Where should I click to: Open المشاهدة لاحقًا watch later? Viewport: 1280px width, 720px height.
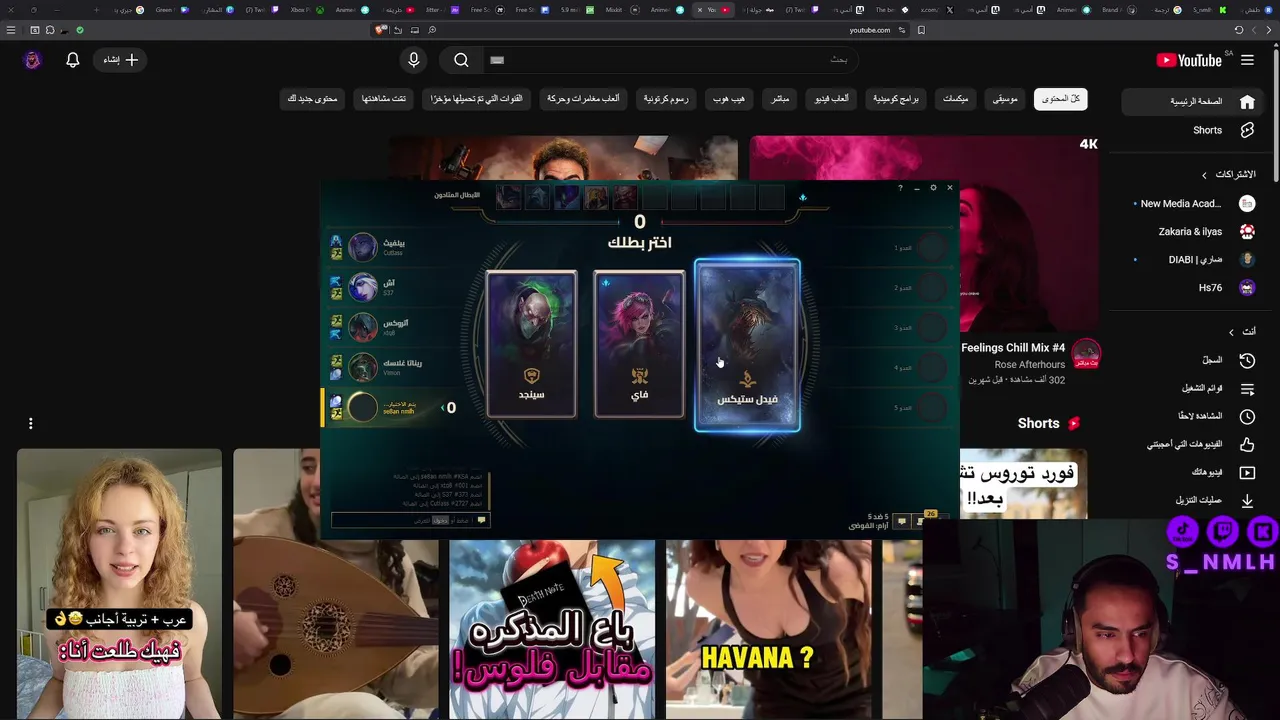coord(1195,416)
